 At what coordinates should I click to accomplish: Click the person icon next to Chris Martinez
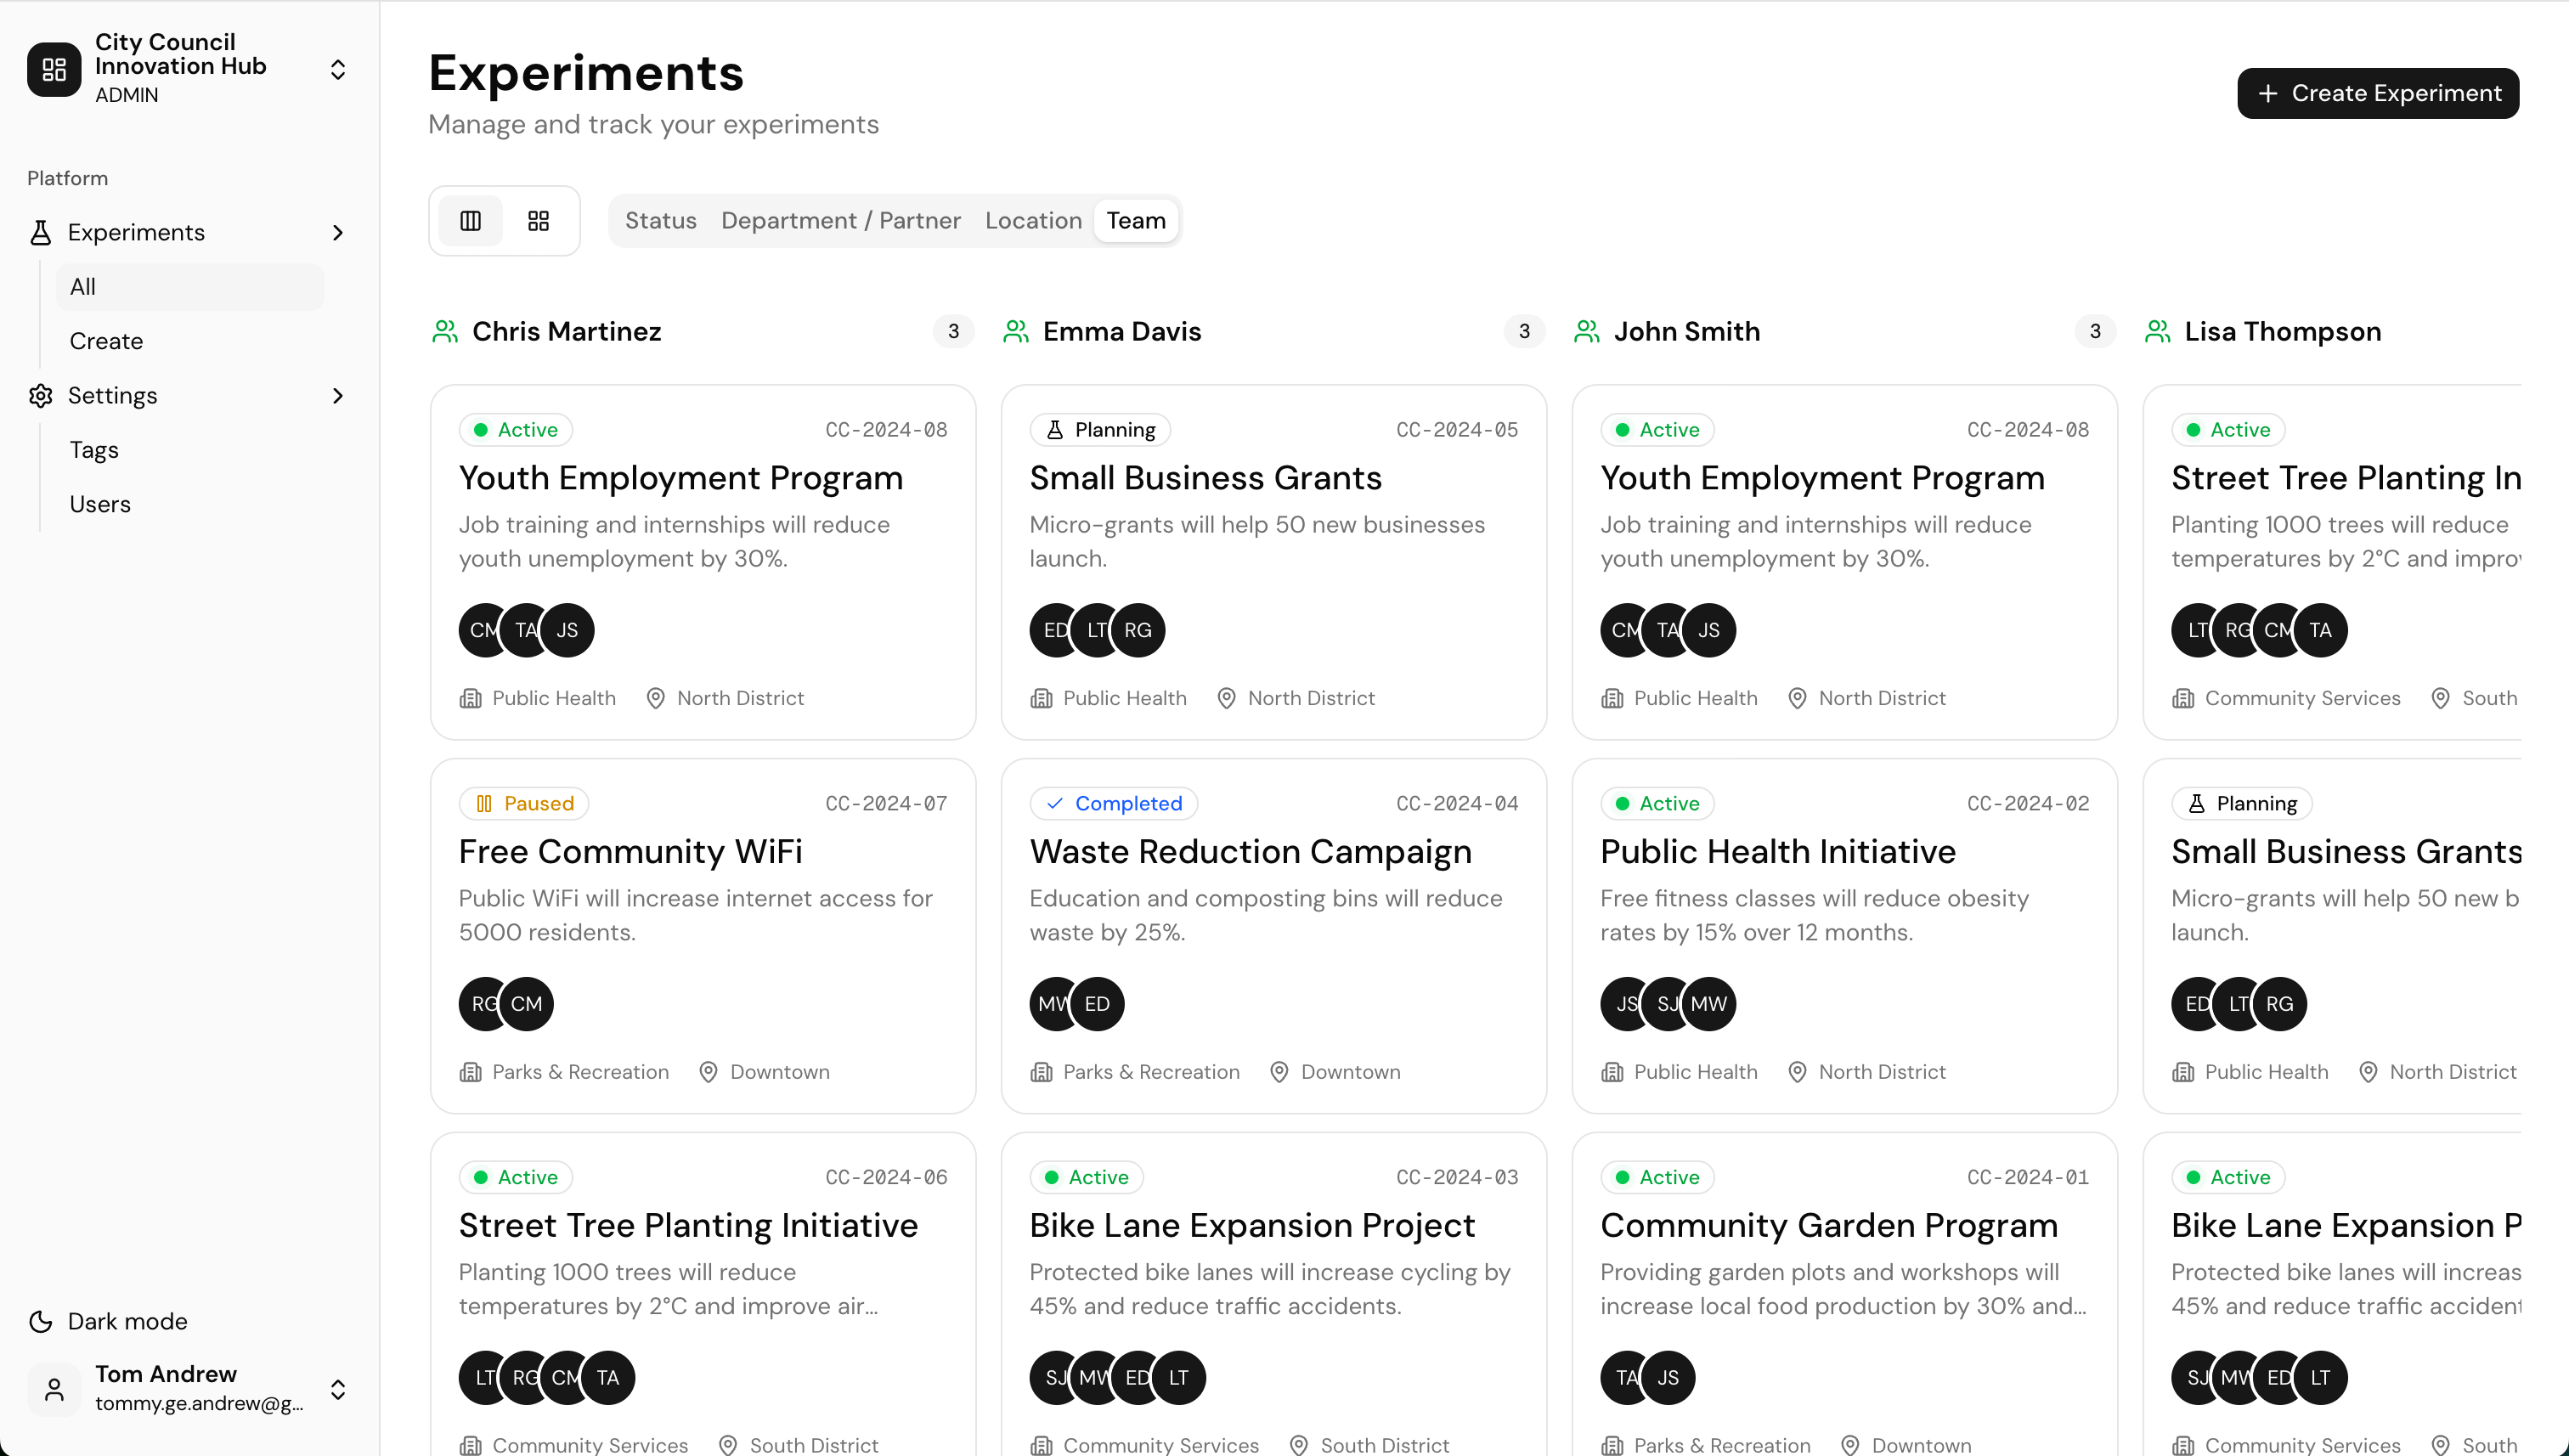tap(444, 331)
